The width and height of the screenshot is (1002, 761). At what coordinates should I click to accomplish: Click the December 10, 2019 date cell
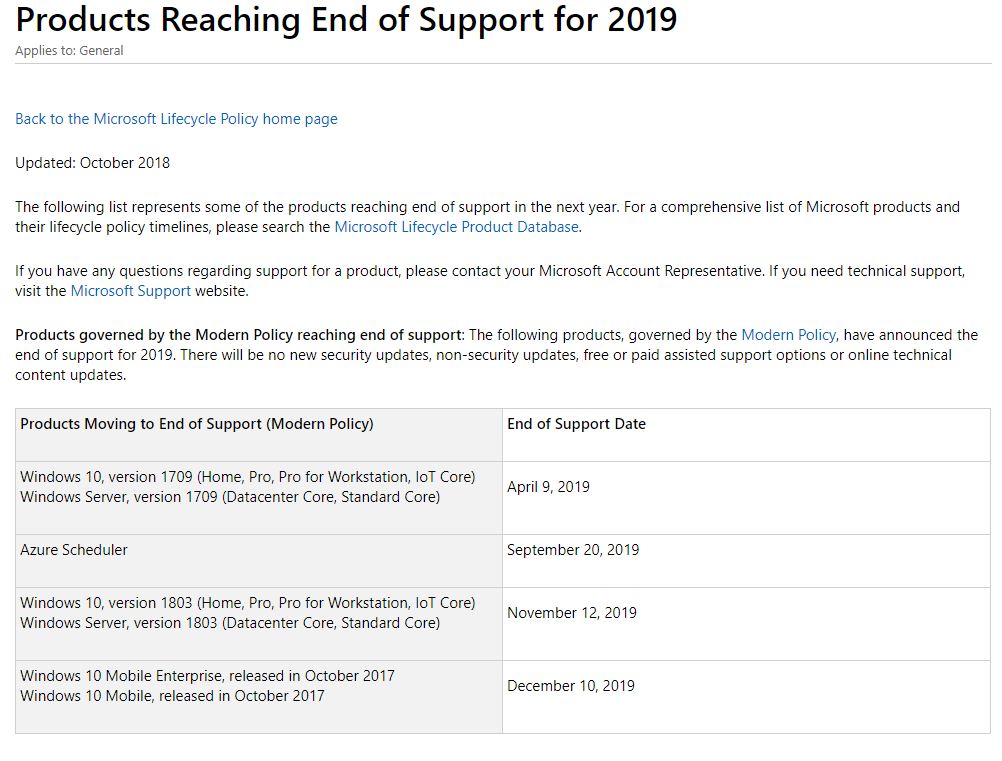(x=571, y=686)
